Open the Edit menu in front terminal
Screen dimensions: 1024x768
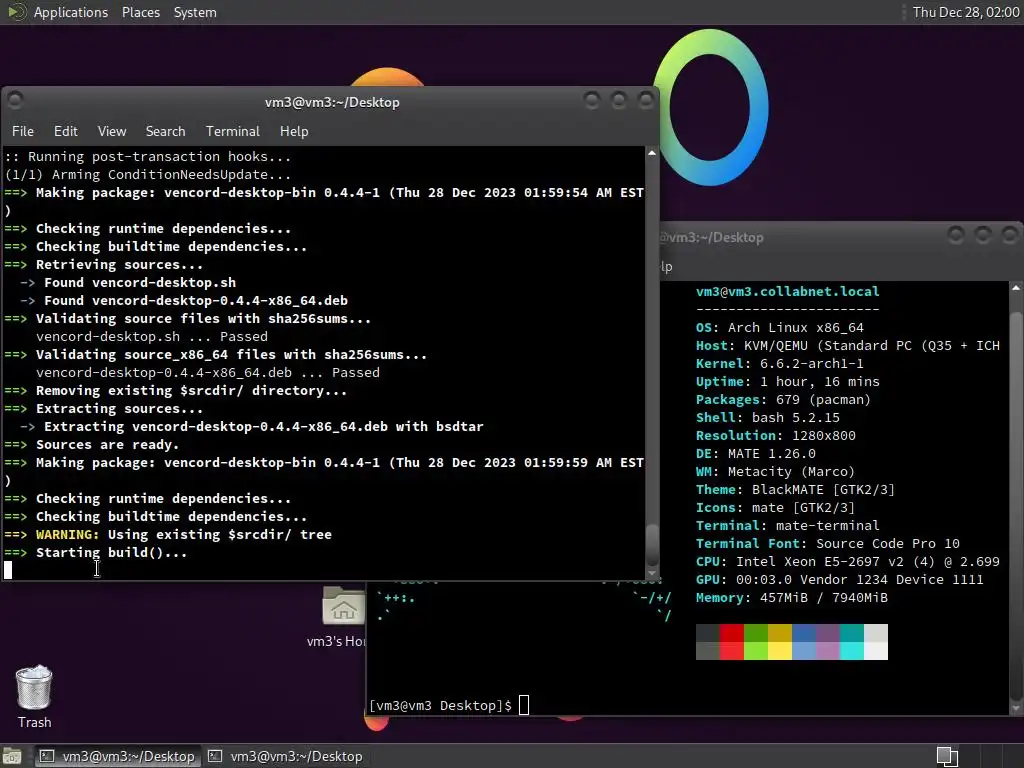click(65, 131)
